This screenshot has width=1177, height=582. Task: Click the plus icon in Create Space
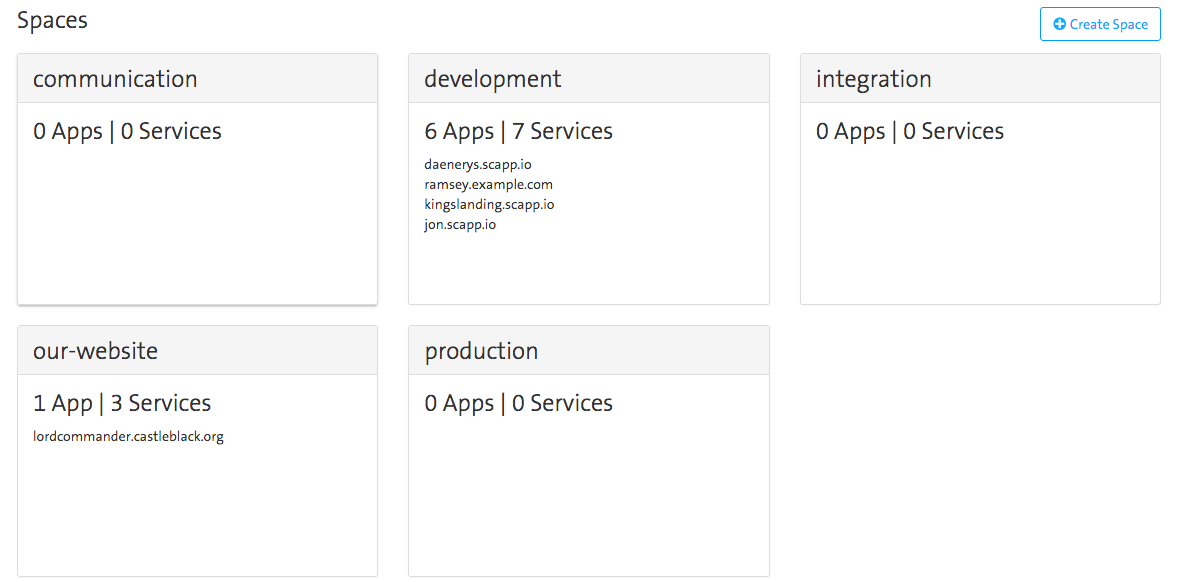point(1059,24)
